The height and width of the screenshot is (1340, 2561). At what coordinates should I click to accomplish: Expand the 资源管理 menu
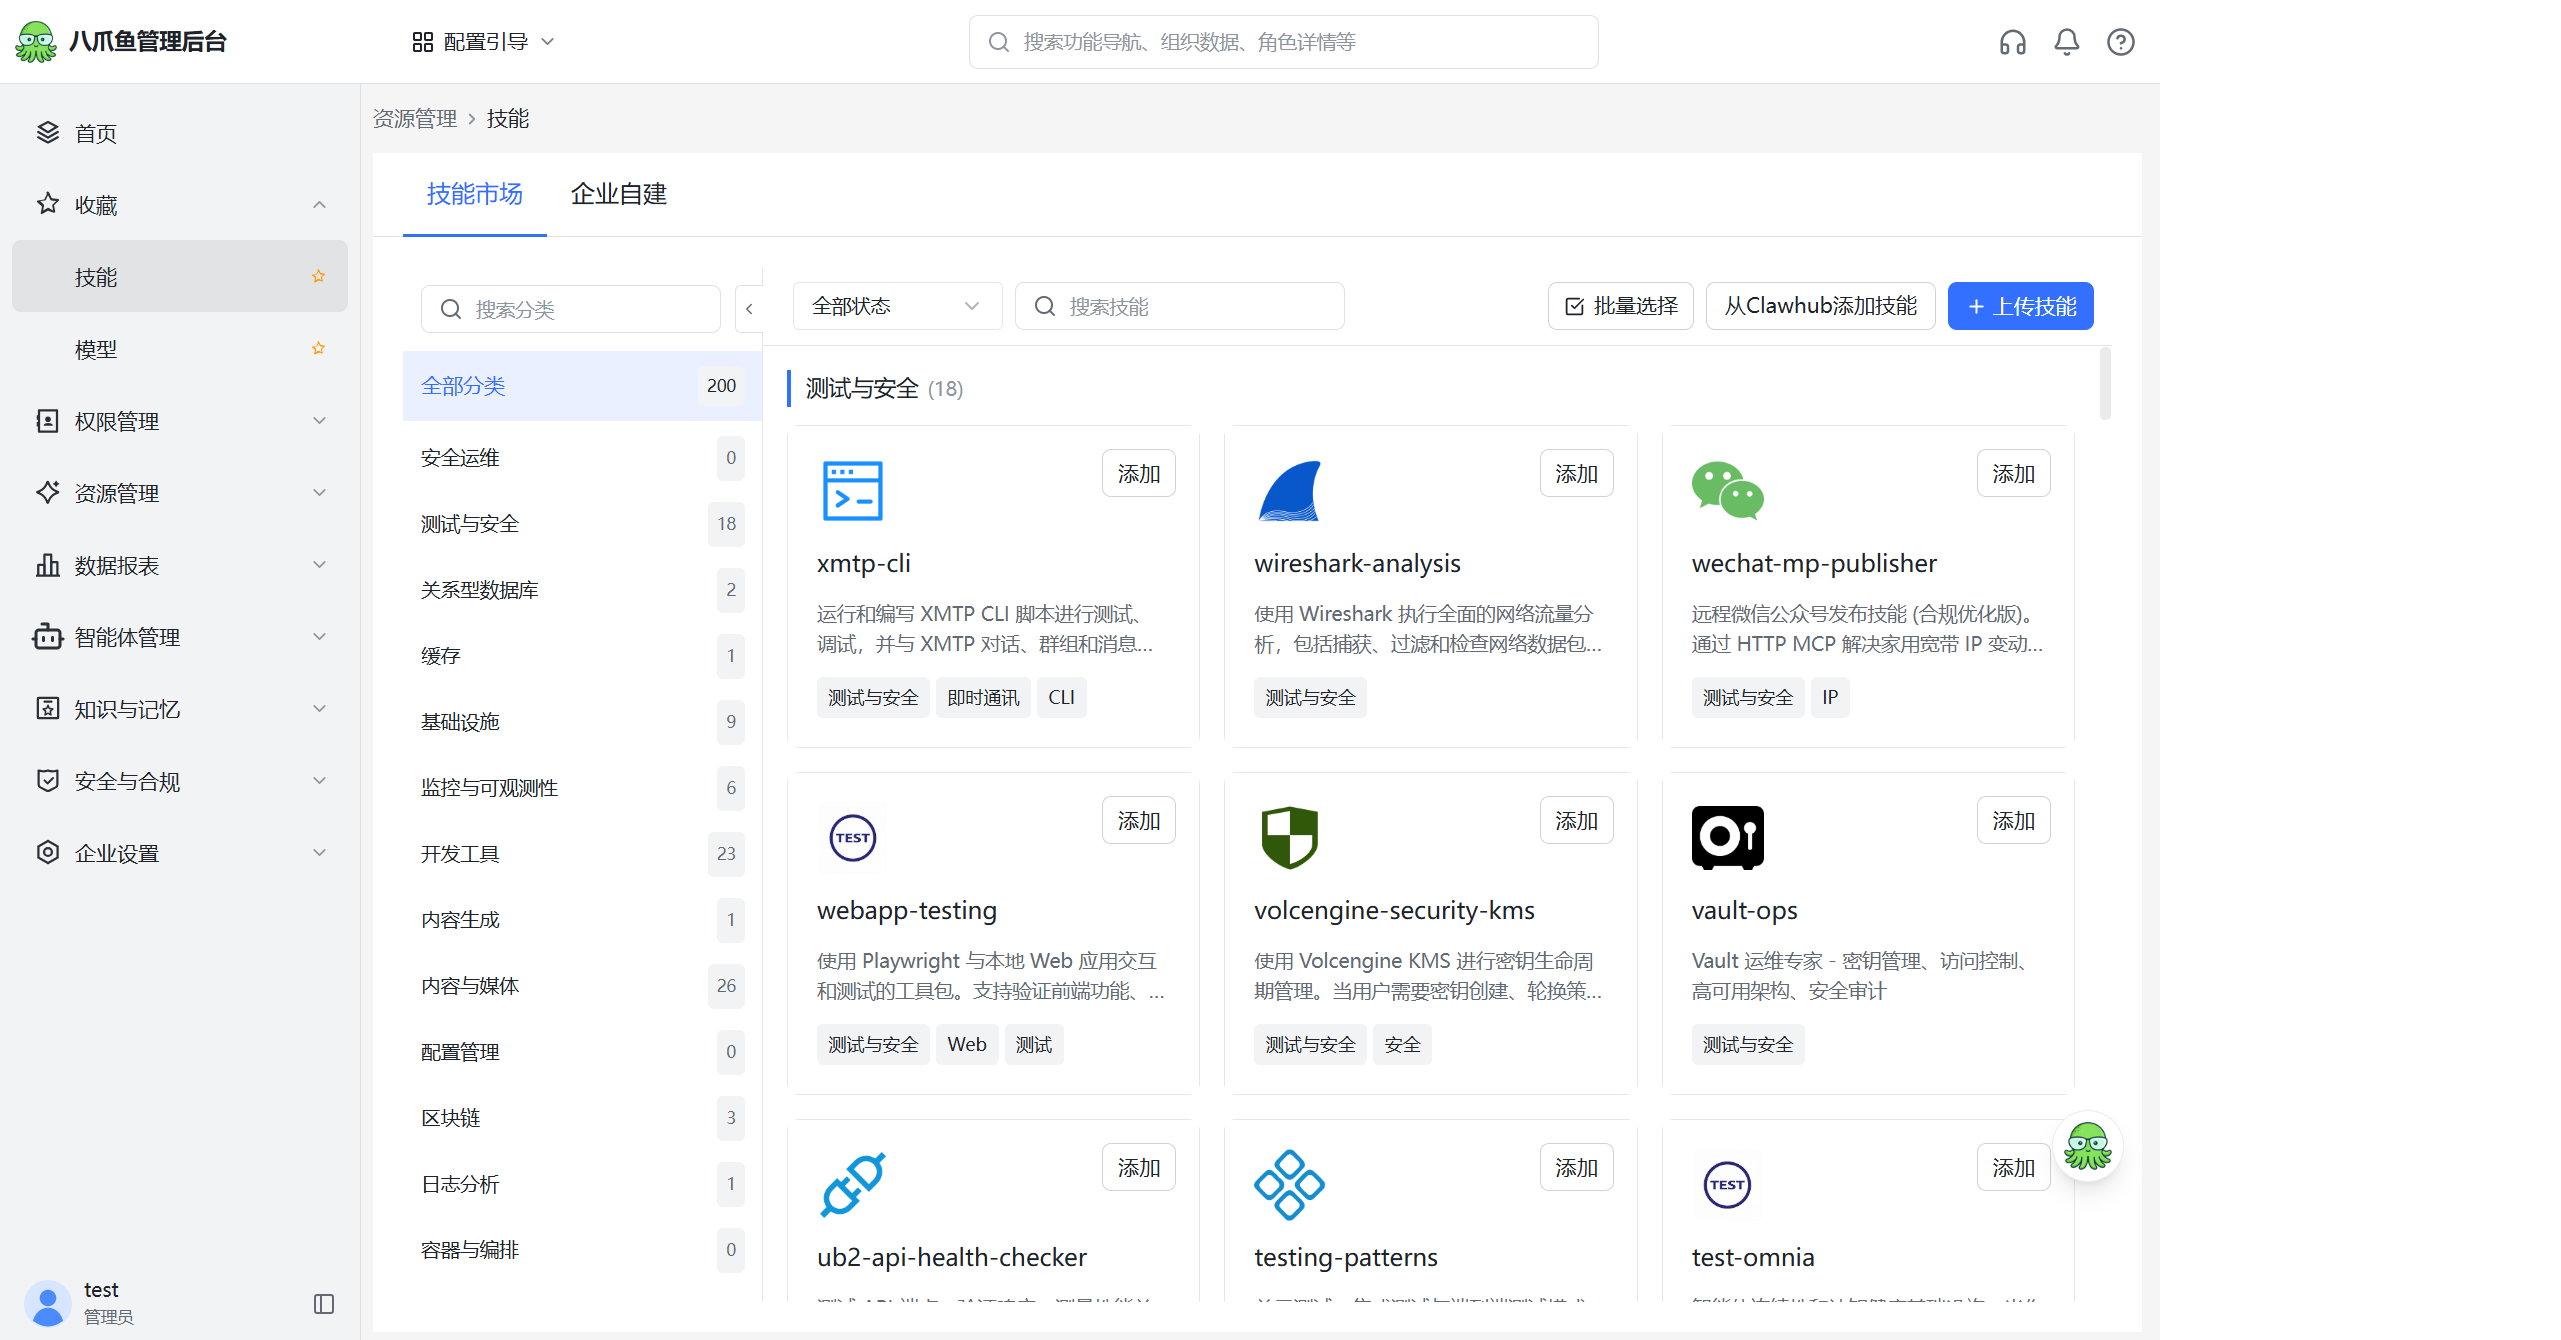(320, 493)
